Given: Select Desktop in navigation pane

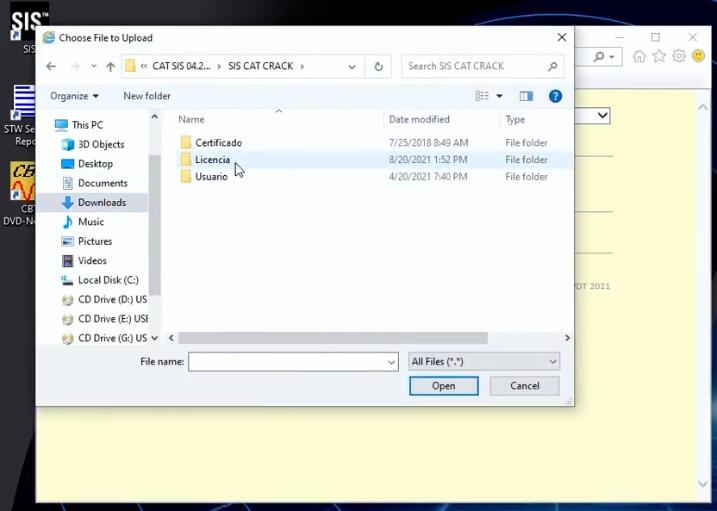Looking at the screenshot, I should coord(95,164).
